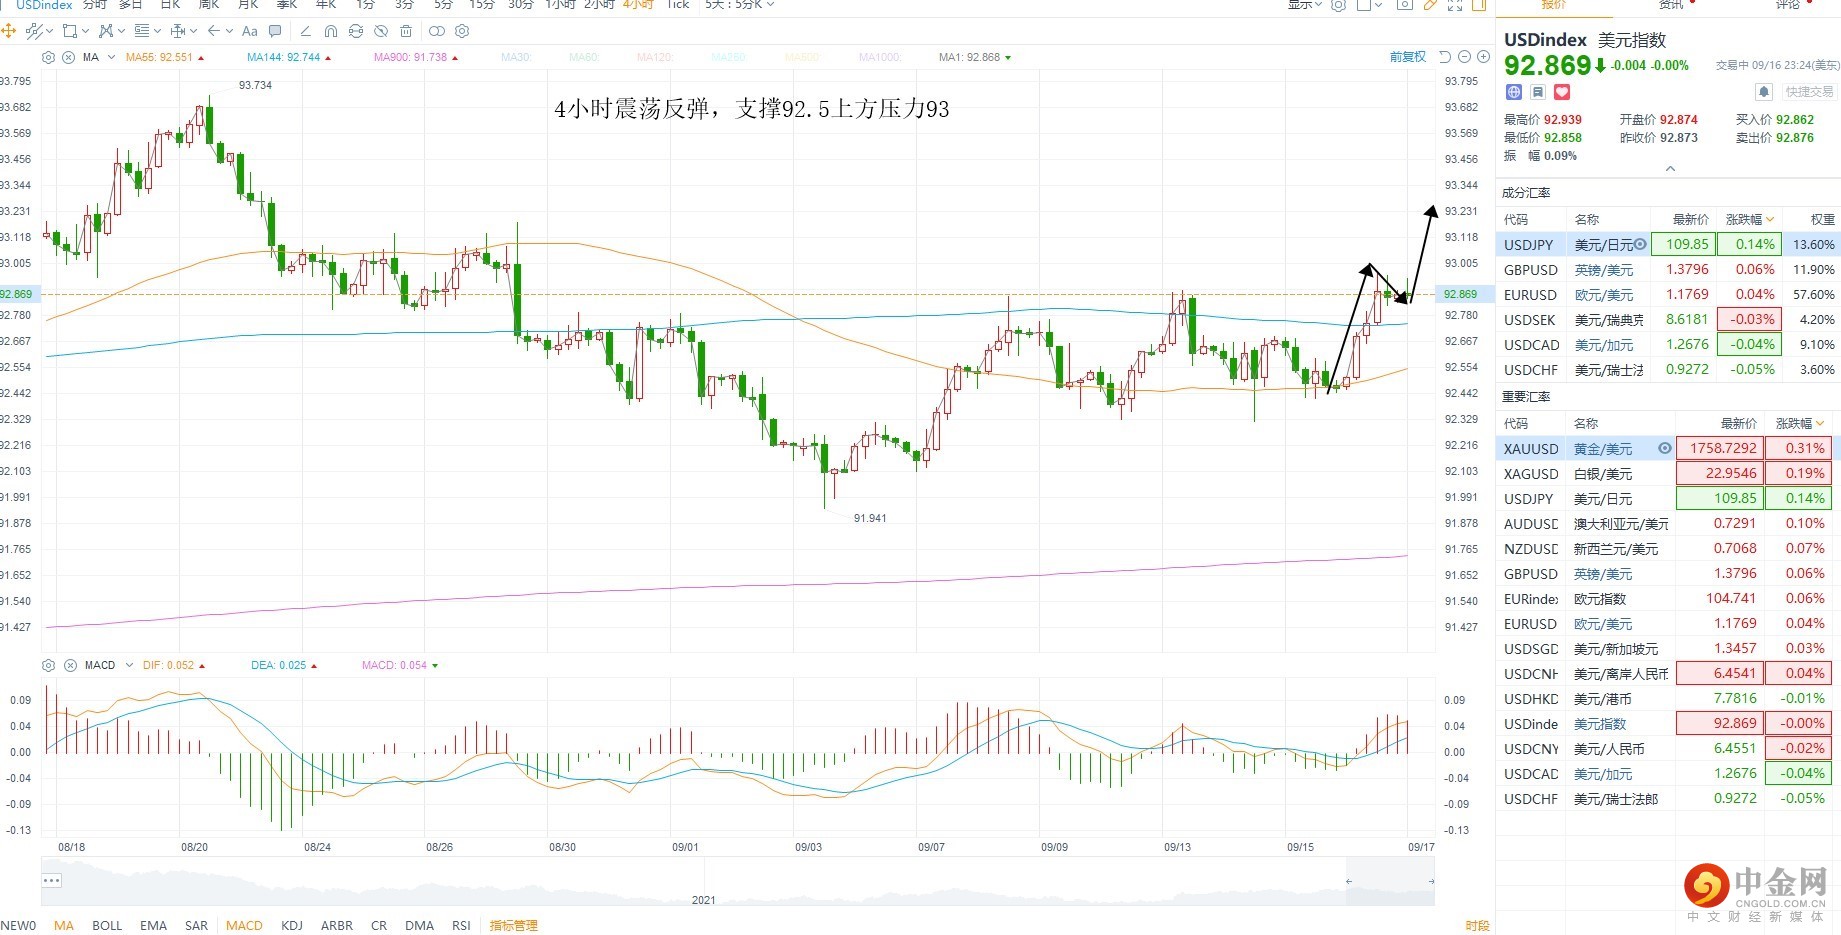Click the red heart favorite icon
The image size is (1841, 935).
click(x=1562, y=92)
